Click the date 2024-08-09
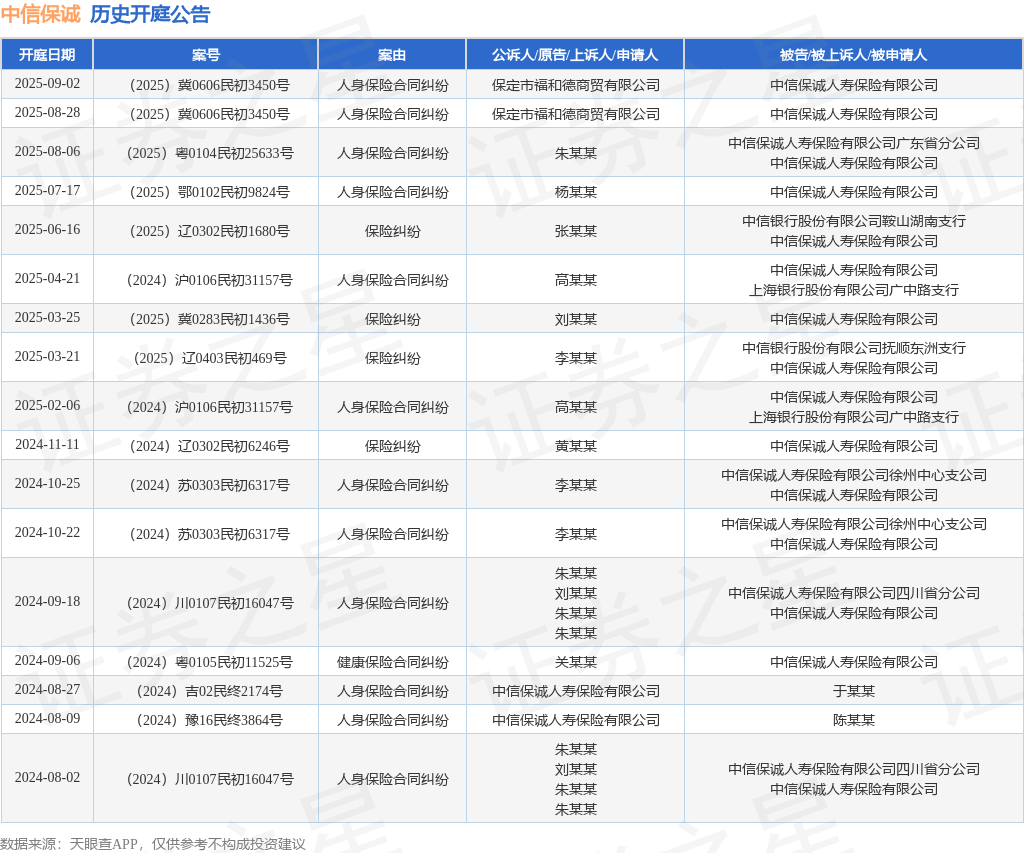1024x853 pixels. 47,718
